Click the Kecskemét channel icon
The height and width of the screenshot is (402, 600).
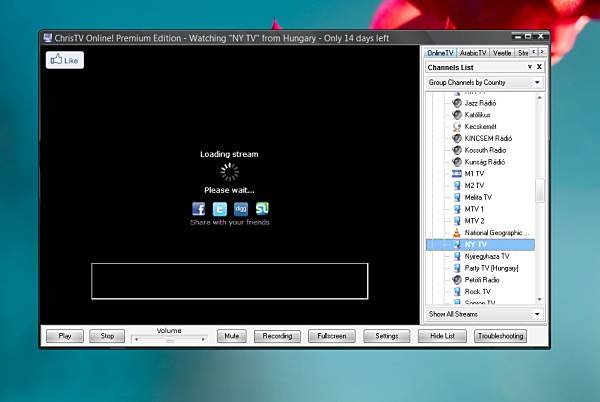click(457, 127)
